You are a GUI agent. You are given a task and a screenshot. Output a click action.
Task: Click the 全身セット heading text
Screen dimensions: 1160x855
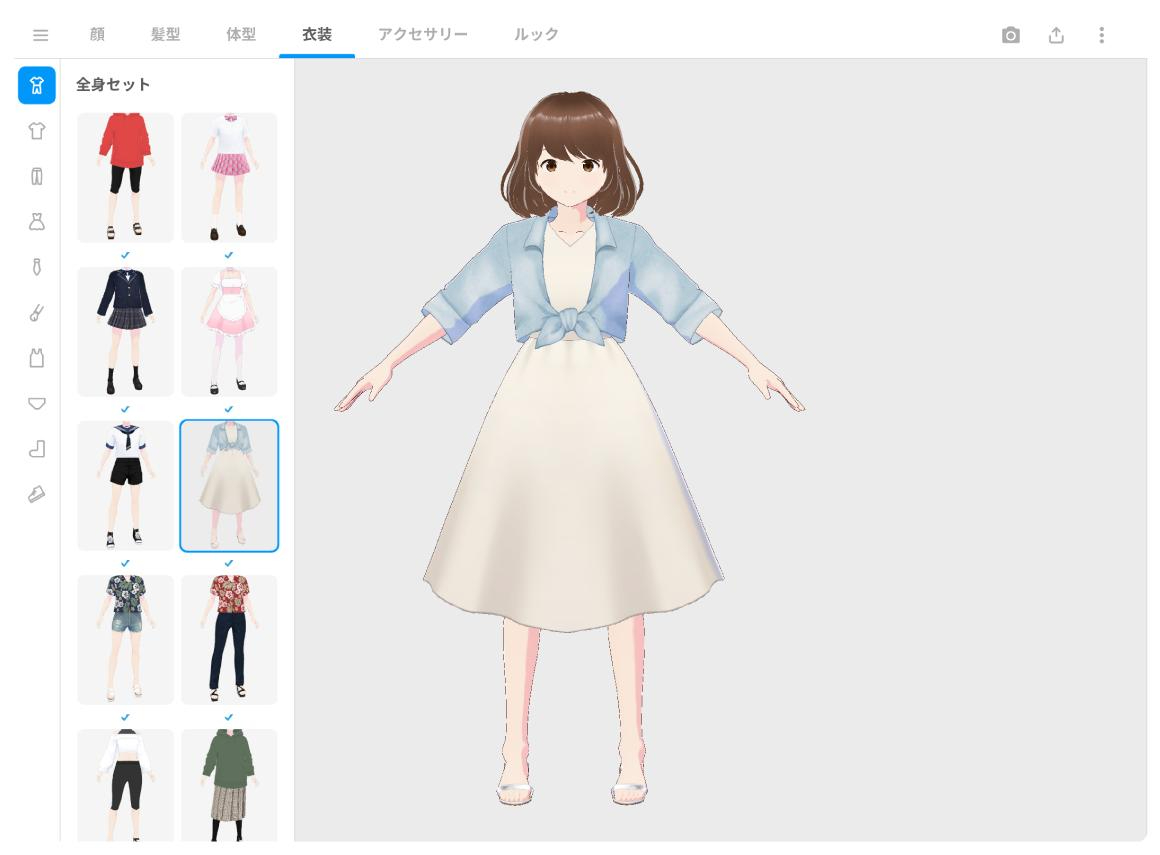point(113,84)
